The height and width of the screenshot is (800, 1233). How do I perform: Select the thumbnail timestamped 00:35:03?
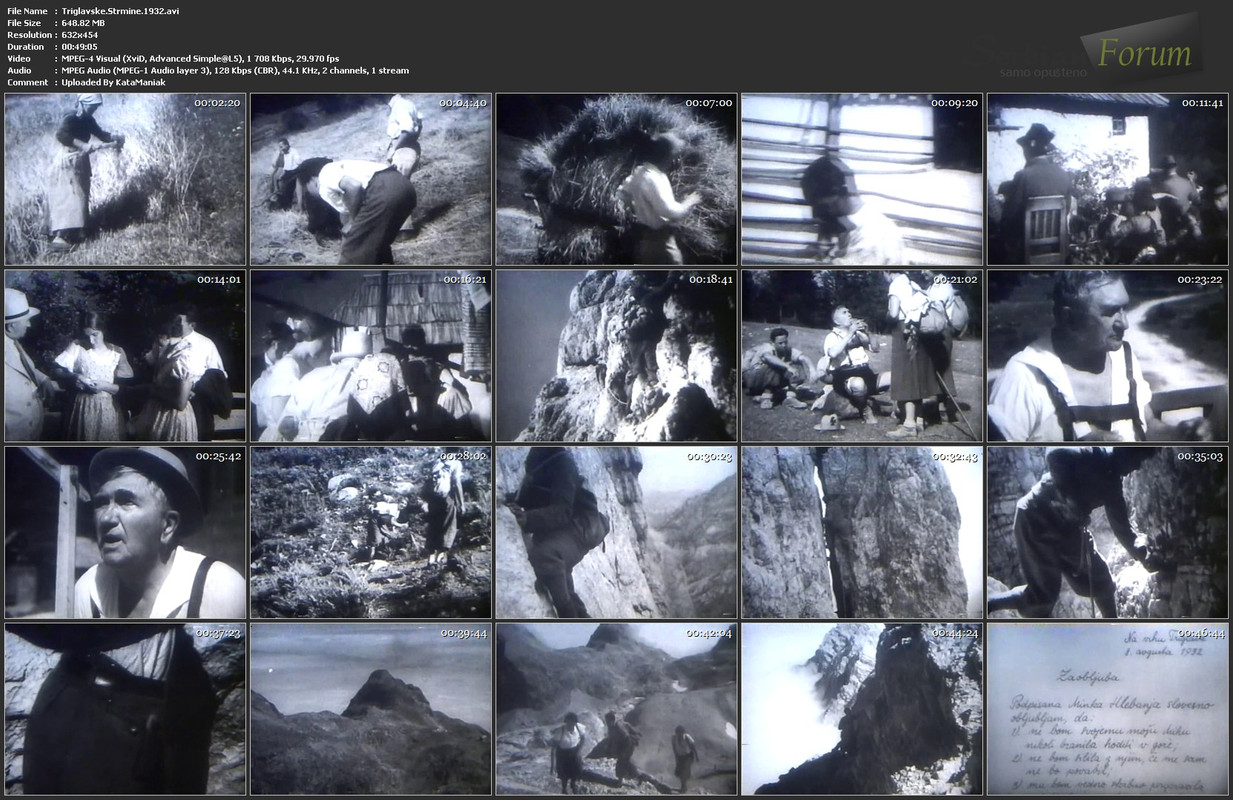(1108, 533)
